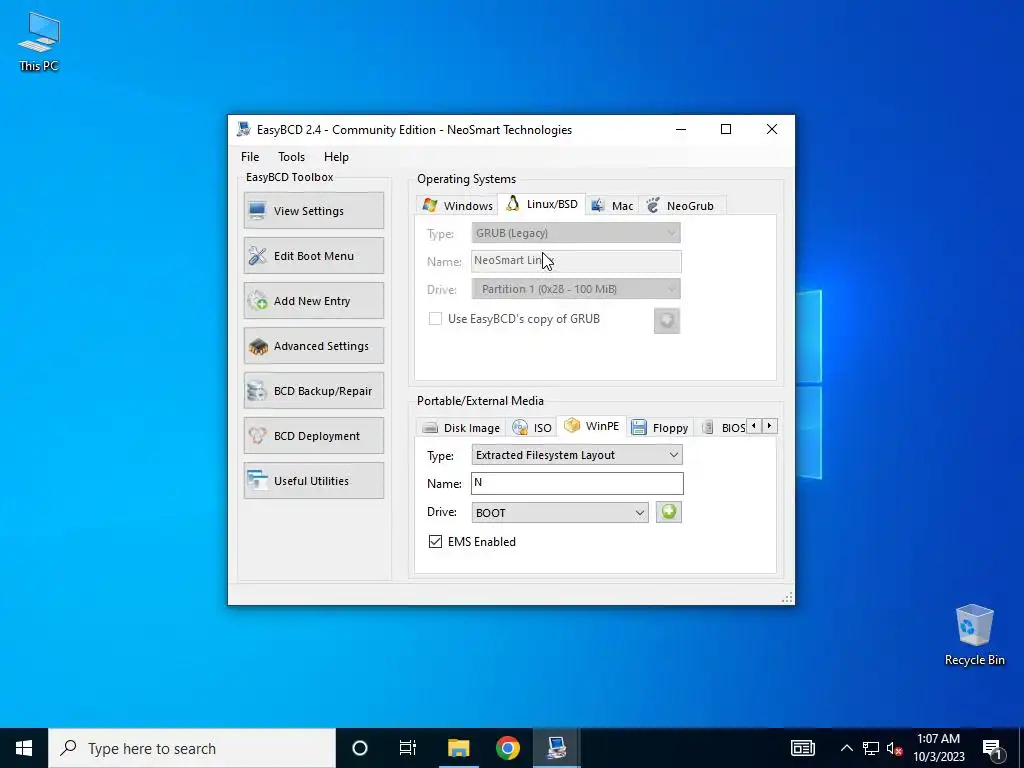Expand the GRUB (Legacy) type dropdown
Screen dimensions: 1024x768
576,233
